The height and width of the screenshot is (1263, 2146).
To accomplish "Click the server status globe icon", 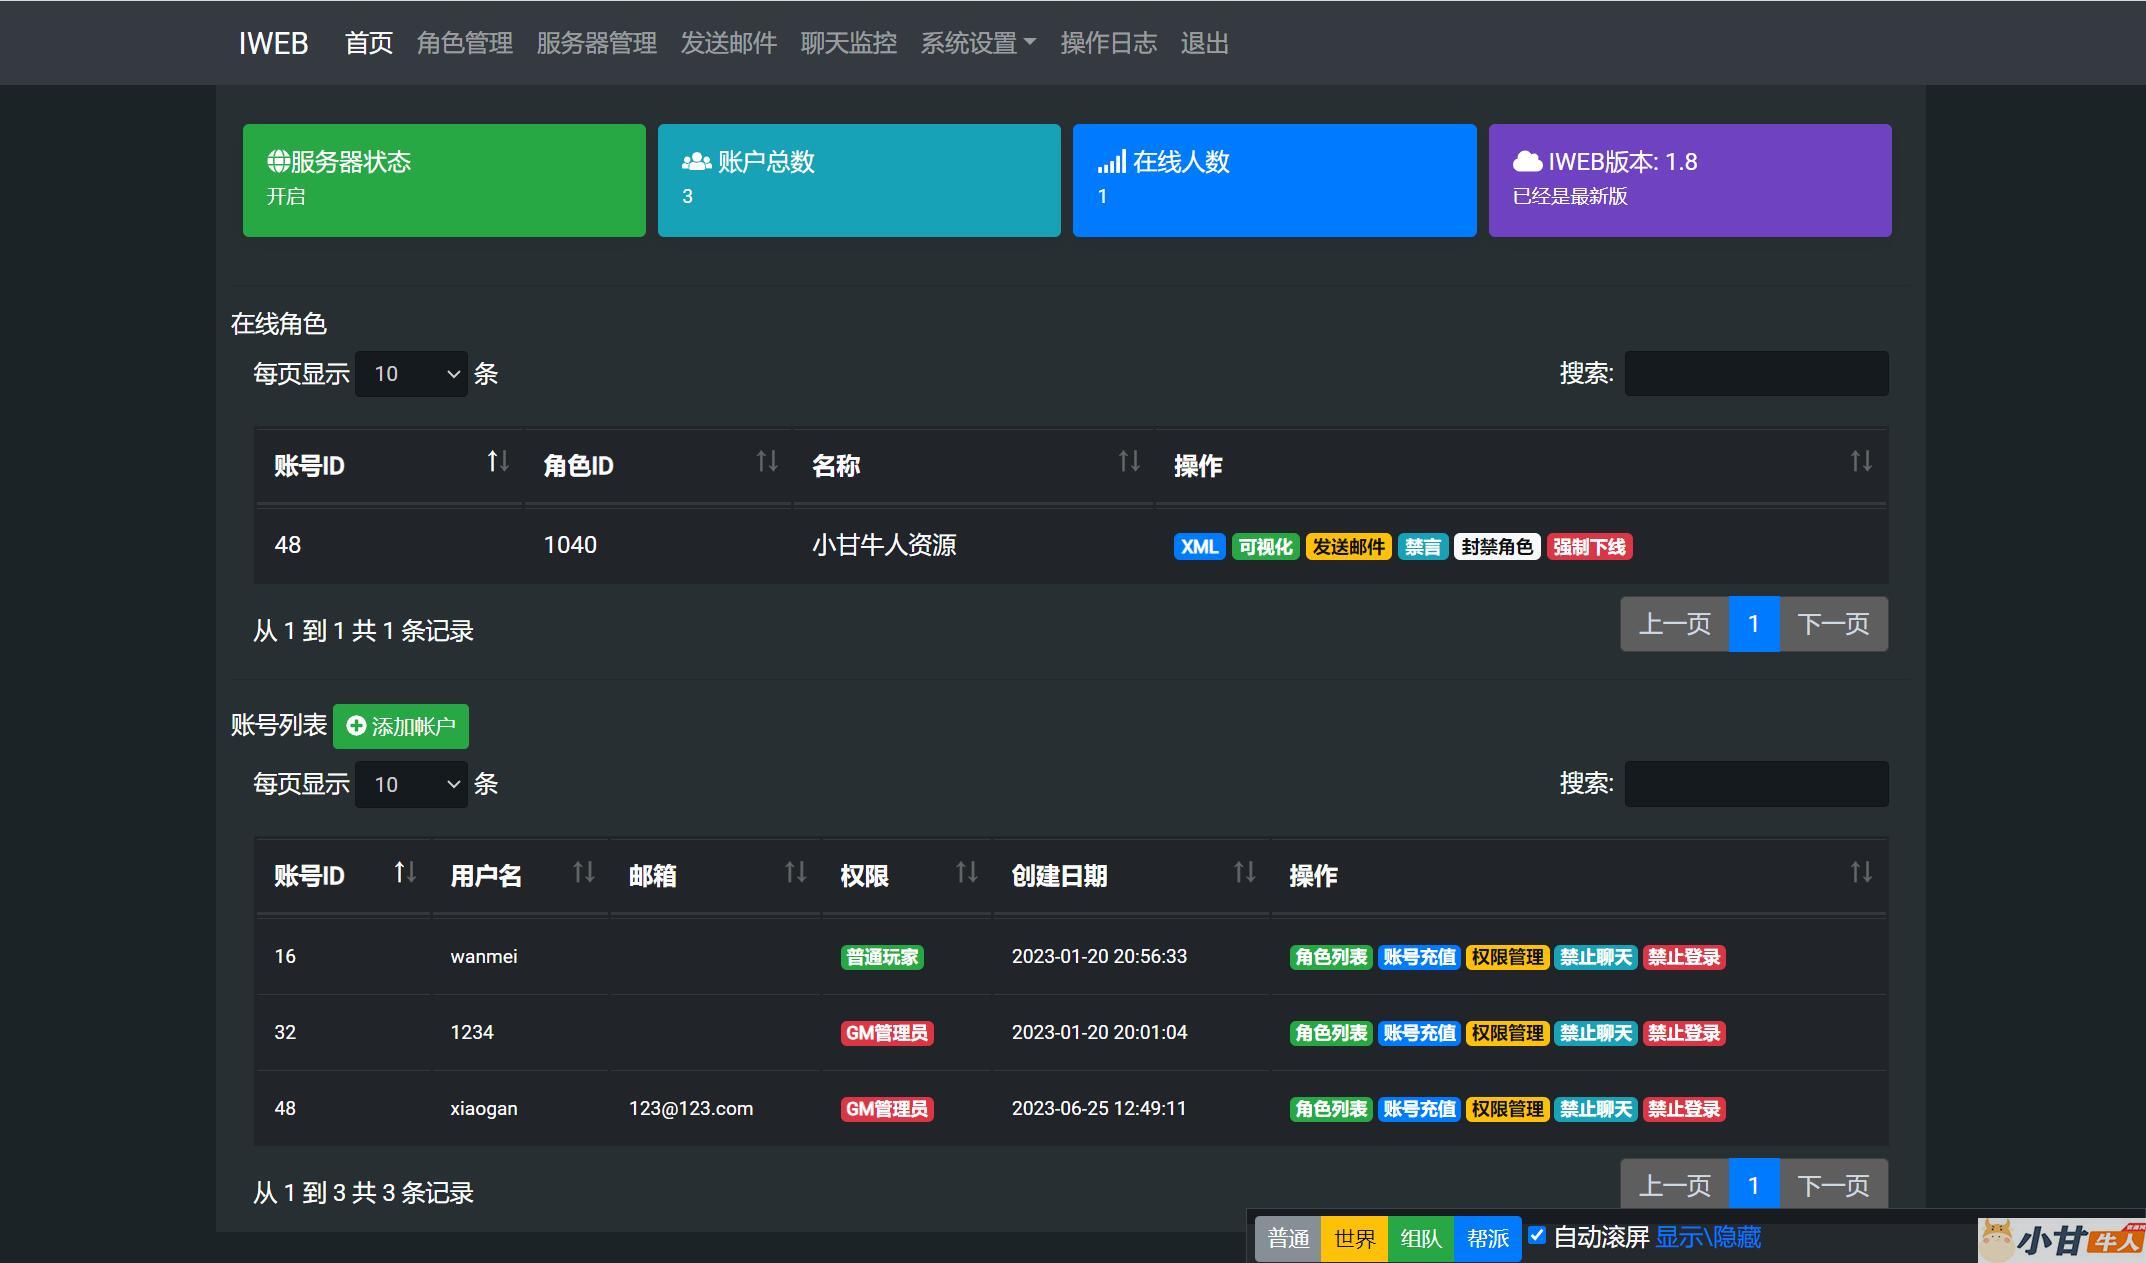I will coord(278,161).
